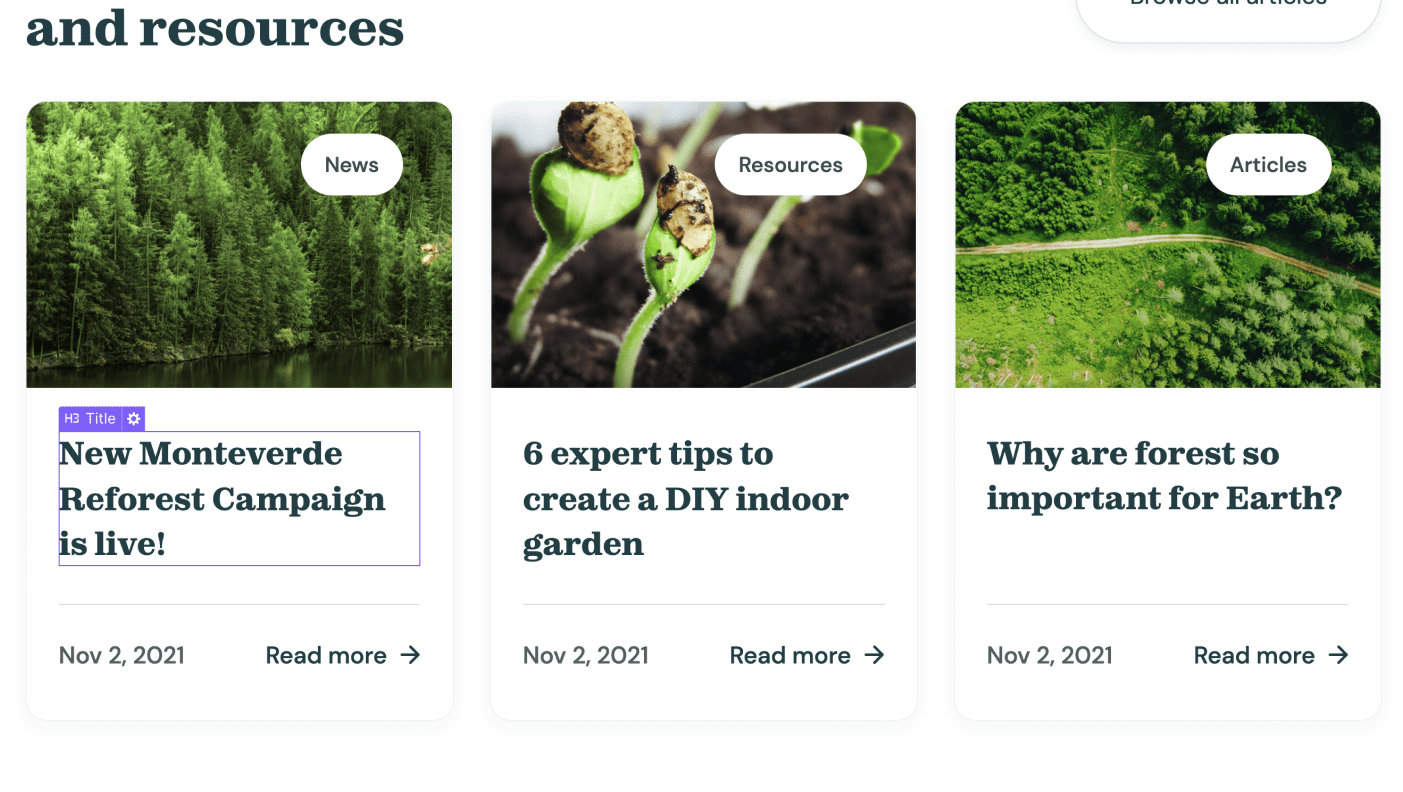Select the Articles category badge
Image resolution: width=1403 pixels, height=792 pixels.
(x=1268, y=164)
